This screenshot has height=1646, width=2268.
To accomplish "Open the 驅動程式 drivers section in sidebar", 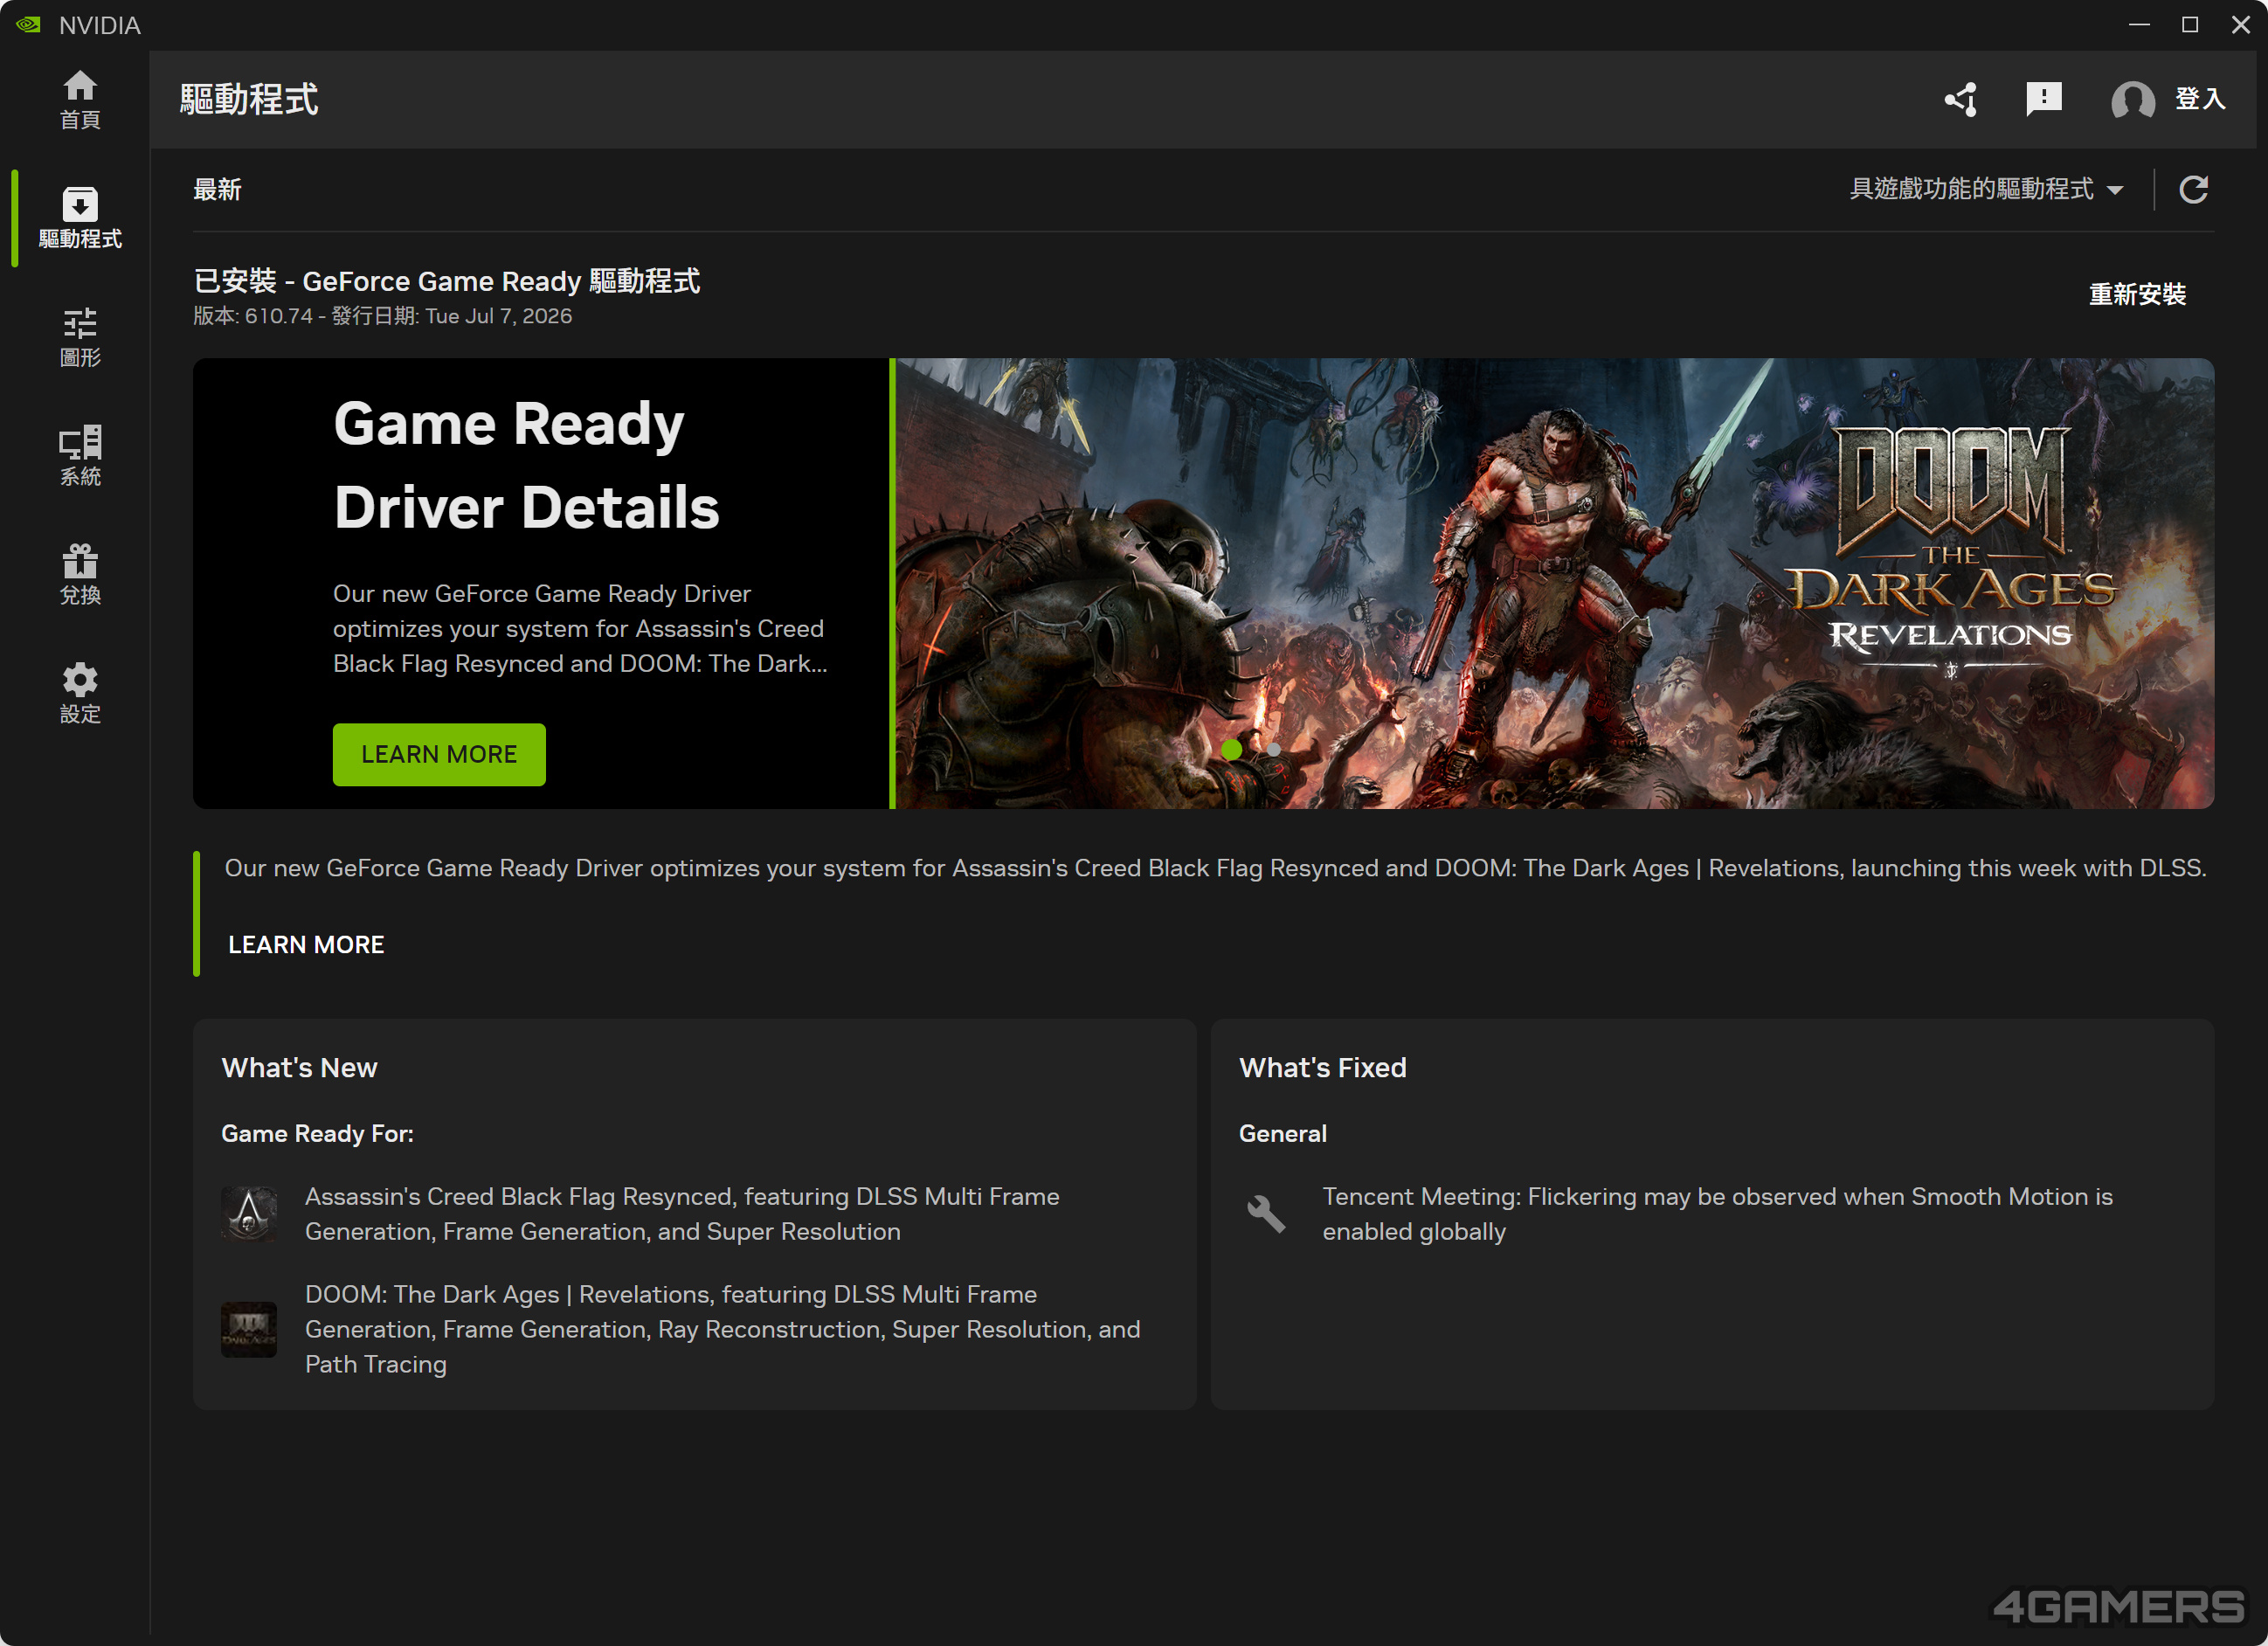I will coord(80,218).
